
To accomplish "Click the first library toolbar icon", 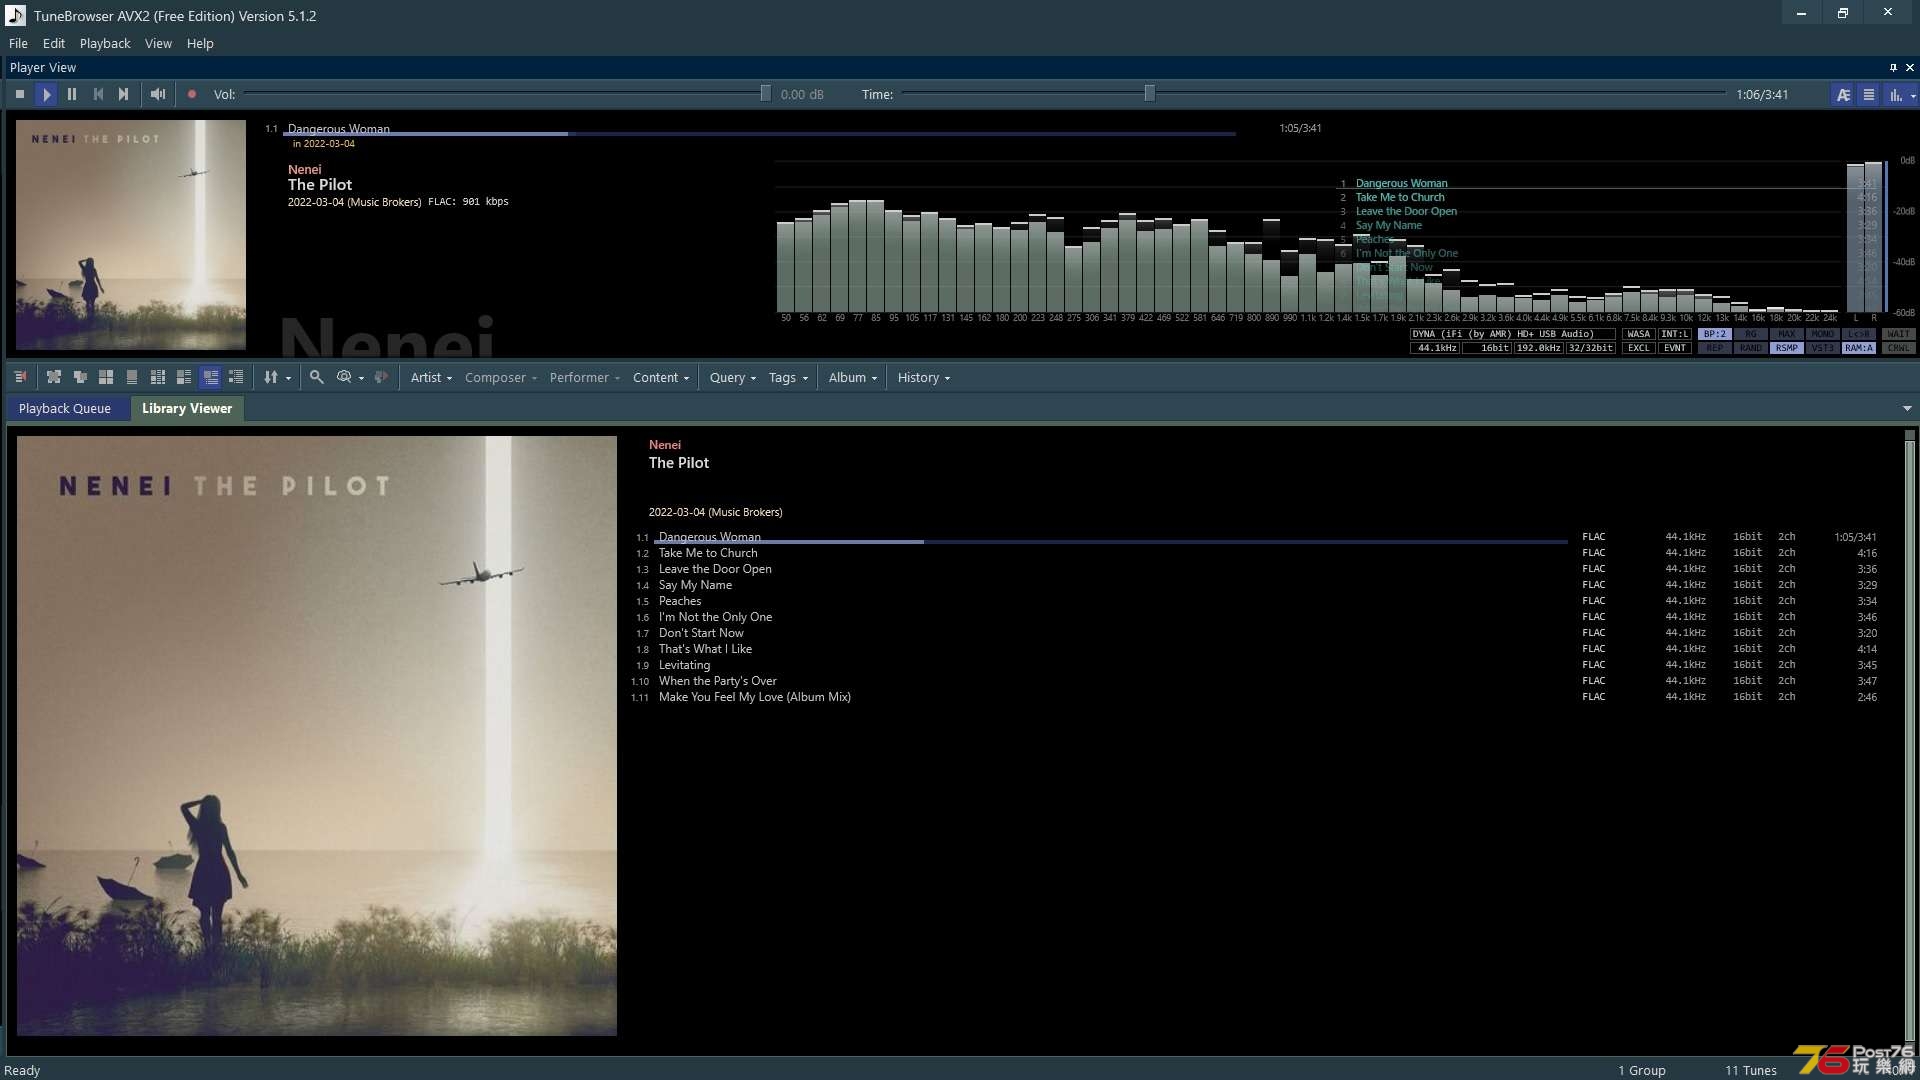I will (x=21, y=377).
